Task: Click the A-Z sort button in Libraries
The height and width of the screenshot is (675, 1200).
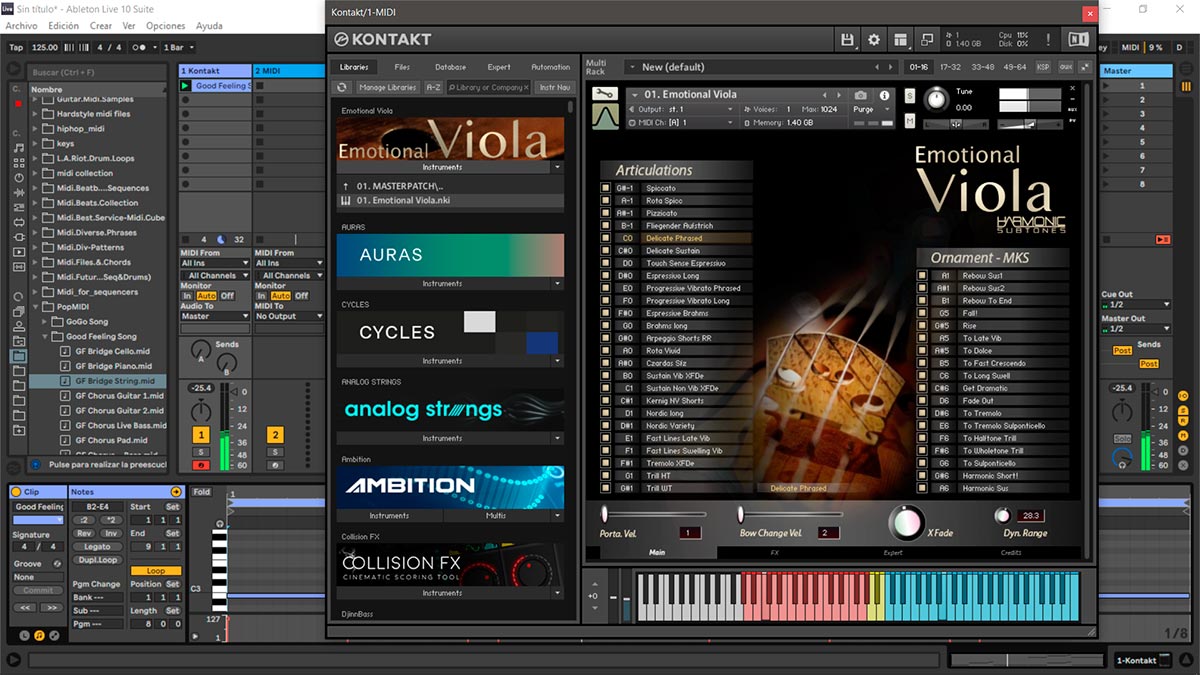Action: (x=433, y=87)
